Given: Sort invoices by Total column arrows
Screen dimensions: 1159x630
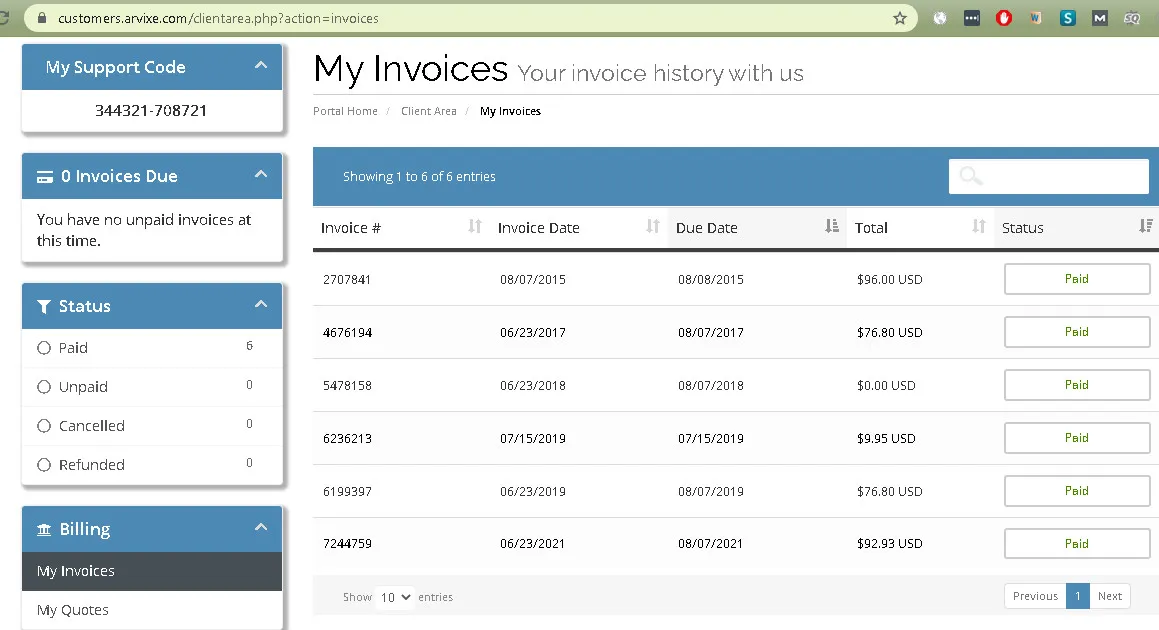Looking at the screenshot, I should [x=978, y=227].
